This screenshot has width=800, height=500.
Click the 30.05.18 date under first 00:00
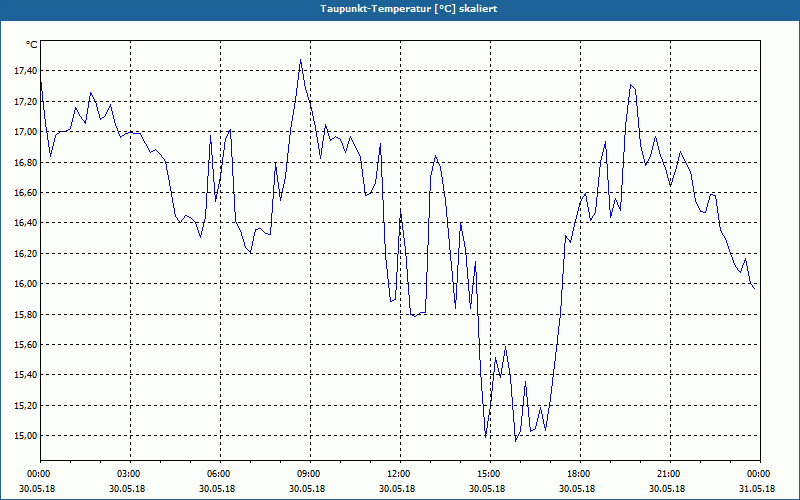(38, 488)
